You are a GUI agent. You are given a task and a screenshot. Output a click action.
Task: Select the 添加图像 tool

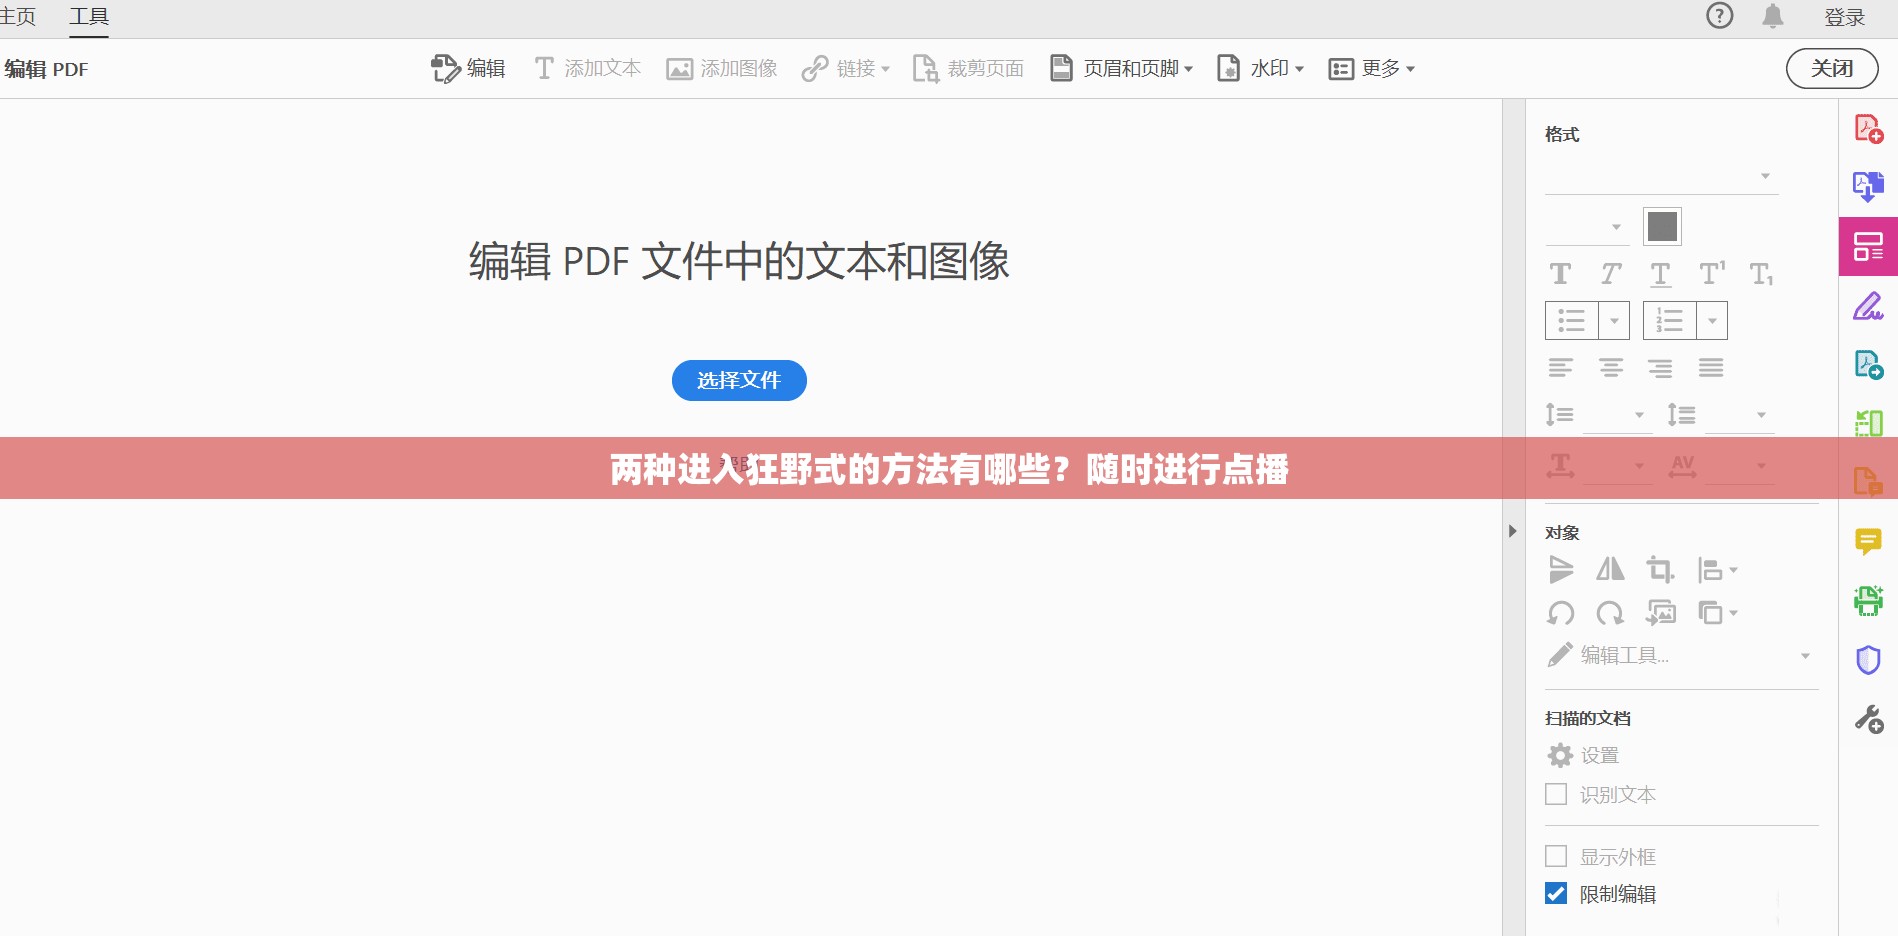pyautogui.click(x=722, y=68)
